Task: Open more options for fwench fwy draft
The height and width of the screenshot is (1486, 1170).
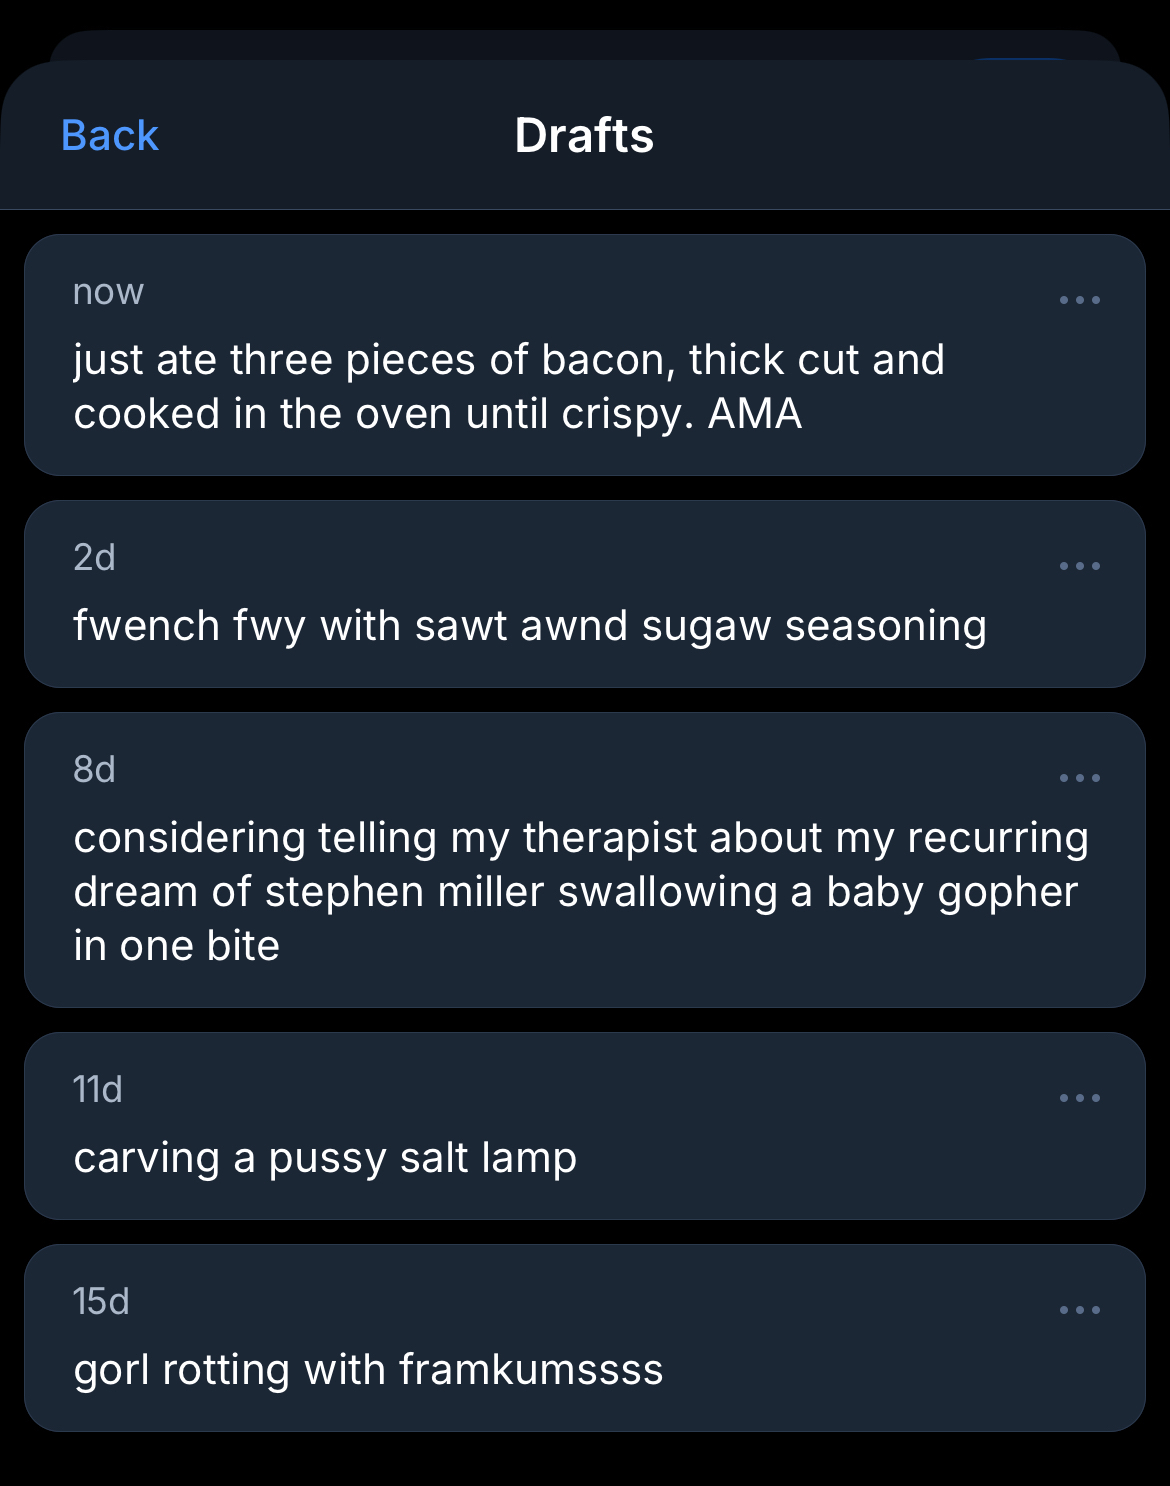Action: (1079, 566)
